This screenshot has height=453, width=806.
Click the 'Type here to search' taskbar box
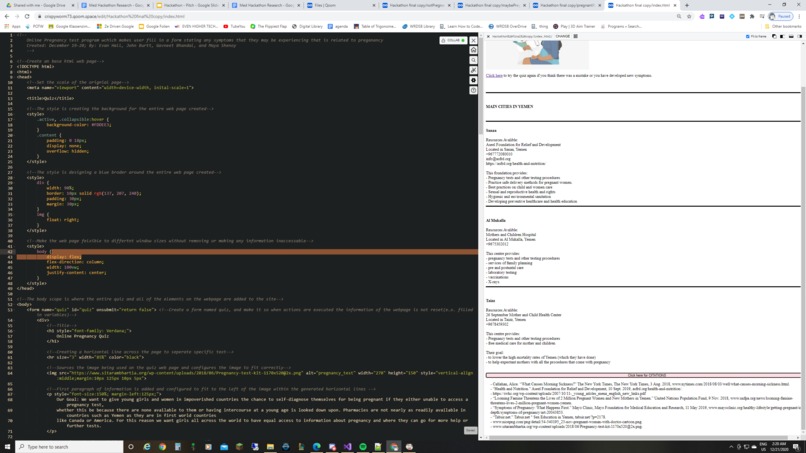tap(69, 447)
